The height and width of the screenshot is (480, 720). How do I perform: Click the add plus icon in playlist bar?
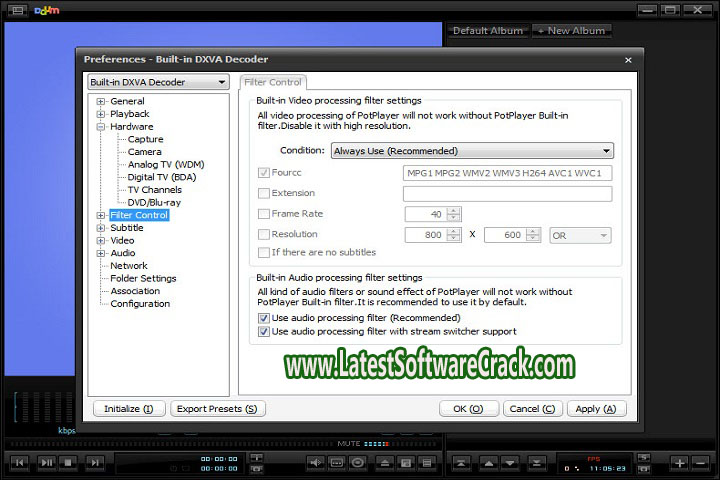pos(679,462)
